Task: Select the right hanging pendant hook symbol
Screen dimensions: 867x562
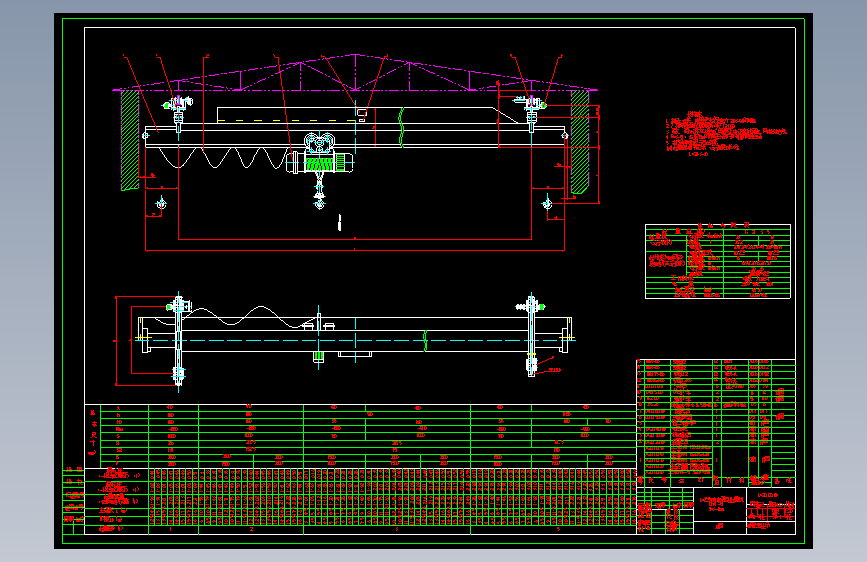Action: click(547, 204)
